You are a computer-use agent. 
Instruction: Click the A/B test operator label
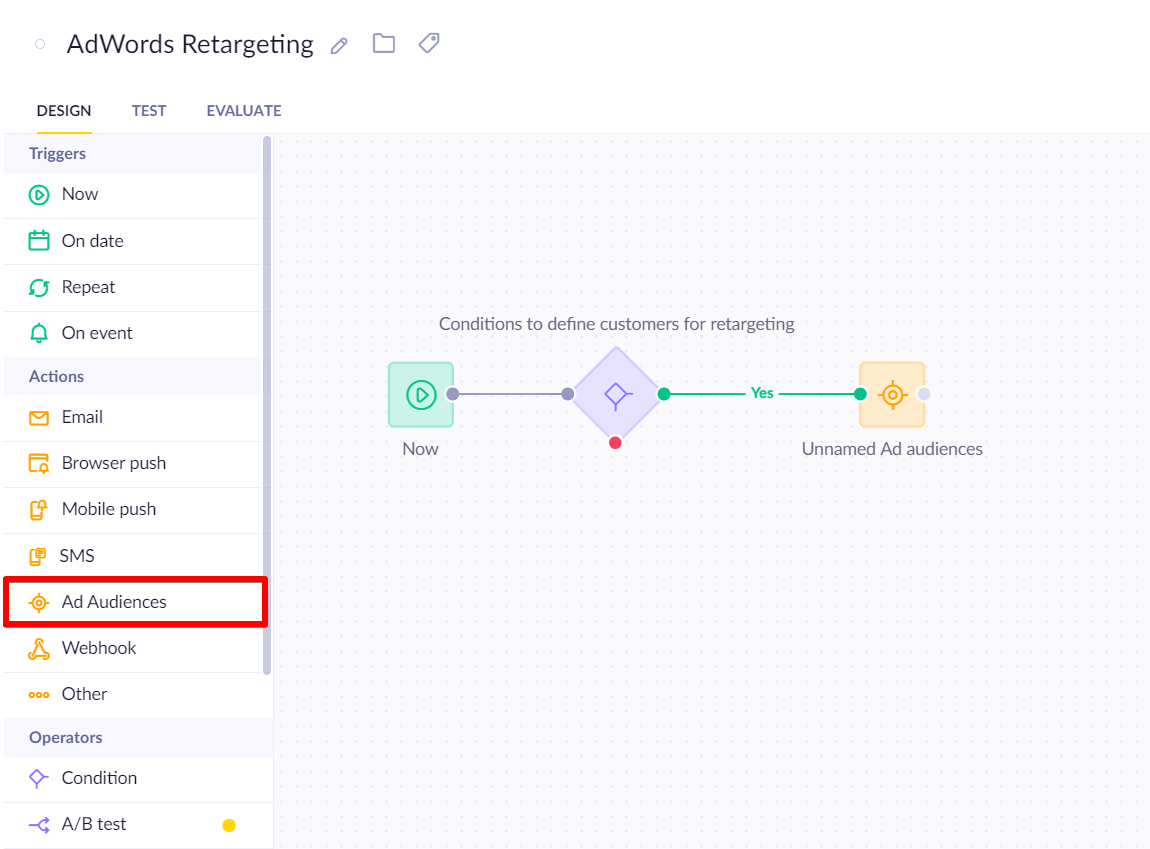(94, 824)
